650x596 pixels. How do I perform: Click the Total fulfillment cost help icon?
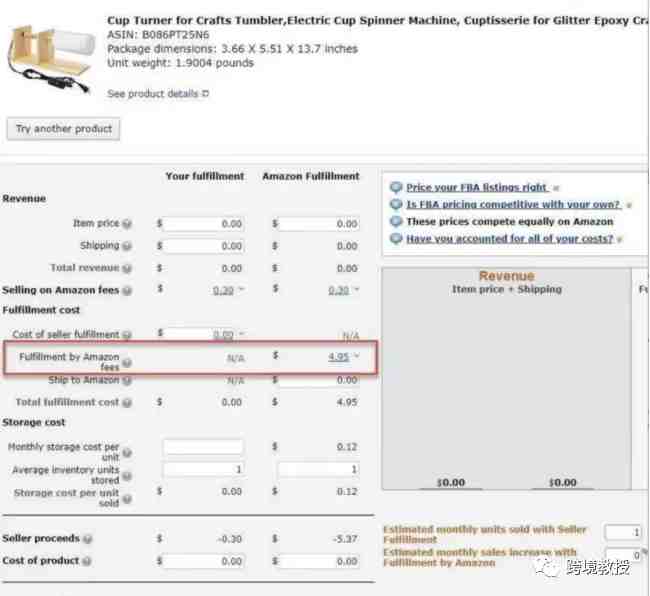[127, 402]
